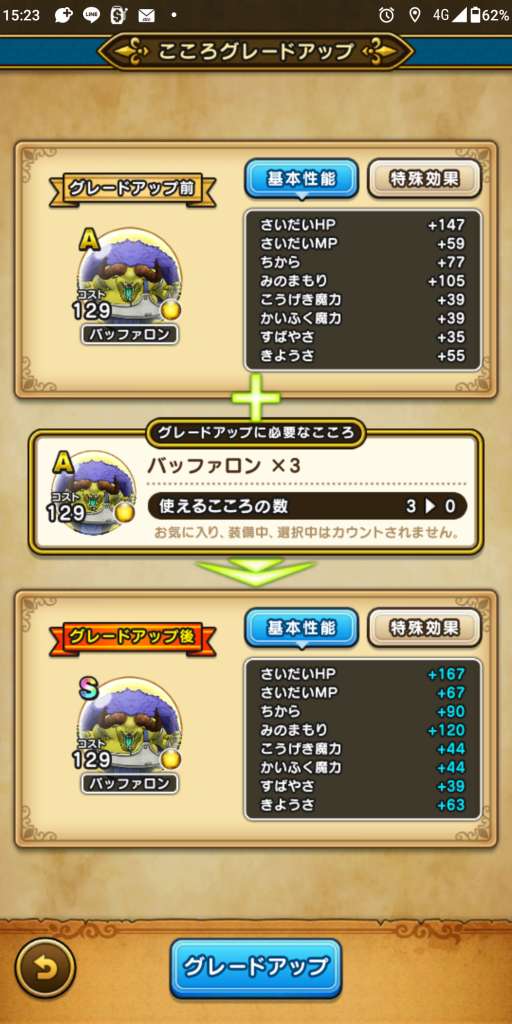The width and height of the screenshot is (512, 1024).
Task: Open 特殊効果 tab in the after-upgrade panel
Action: pyautogui.click(x=424, y=628)
